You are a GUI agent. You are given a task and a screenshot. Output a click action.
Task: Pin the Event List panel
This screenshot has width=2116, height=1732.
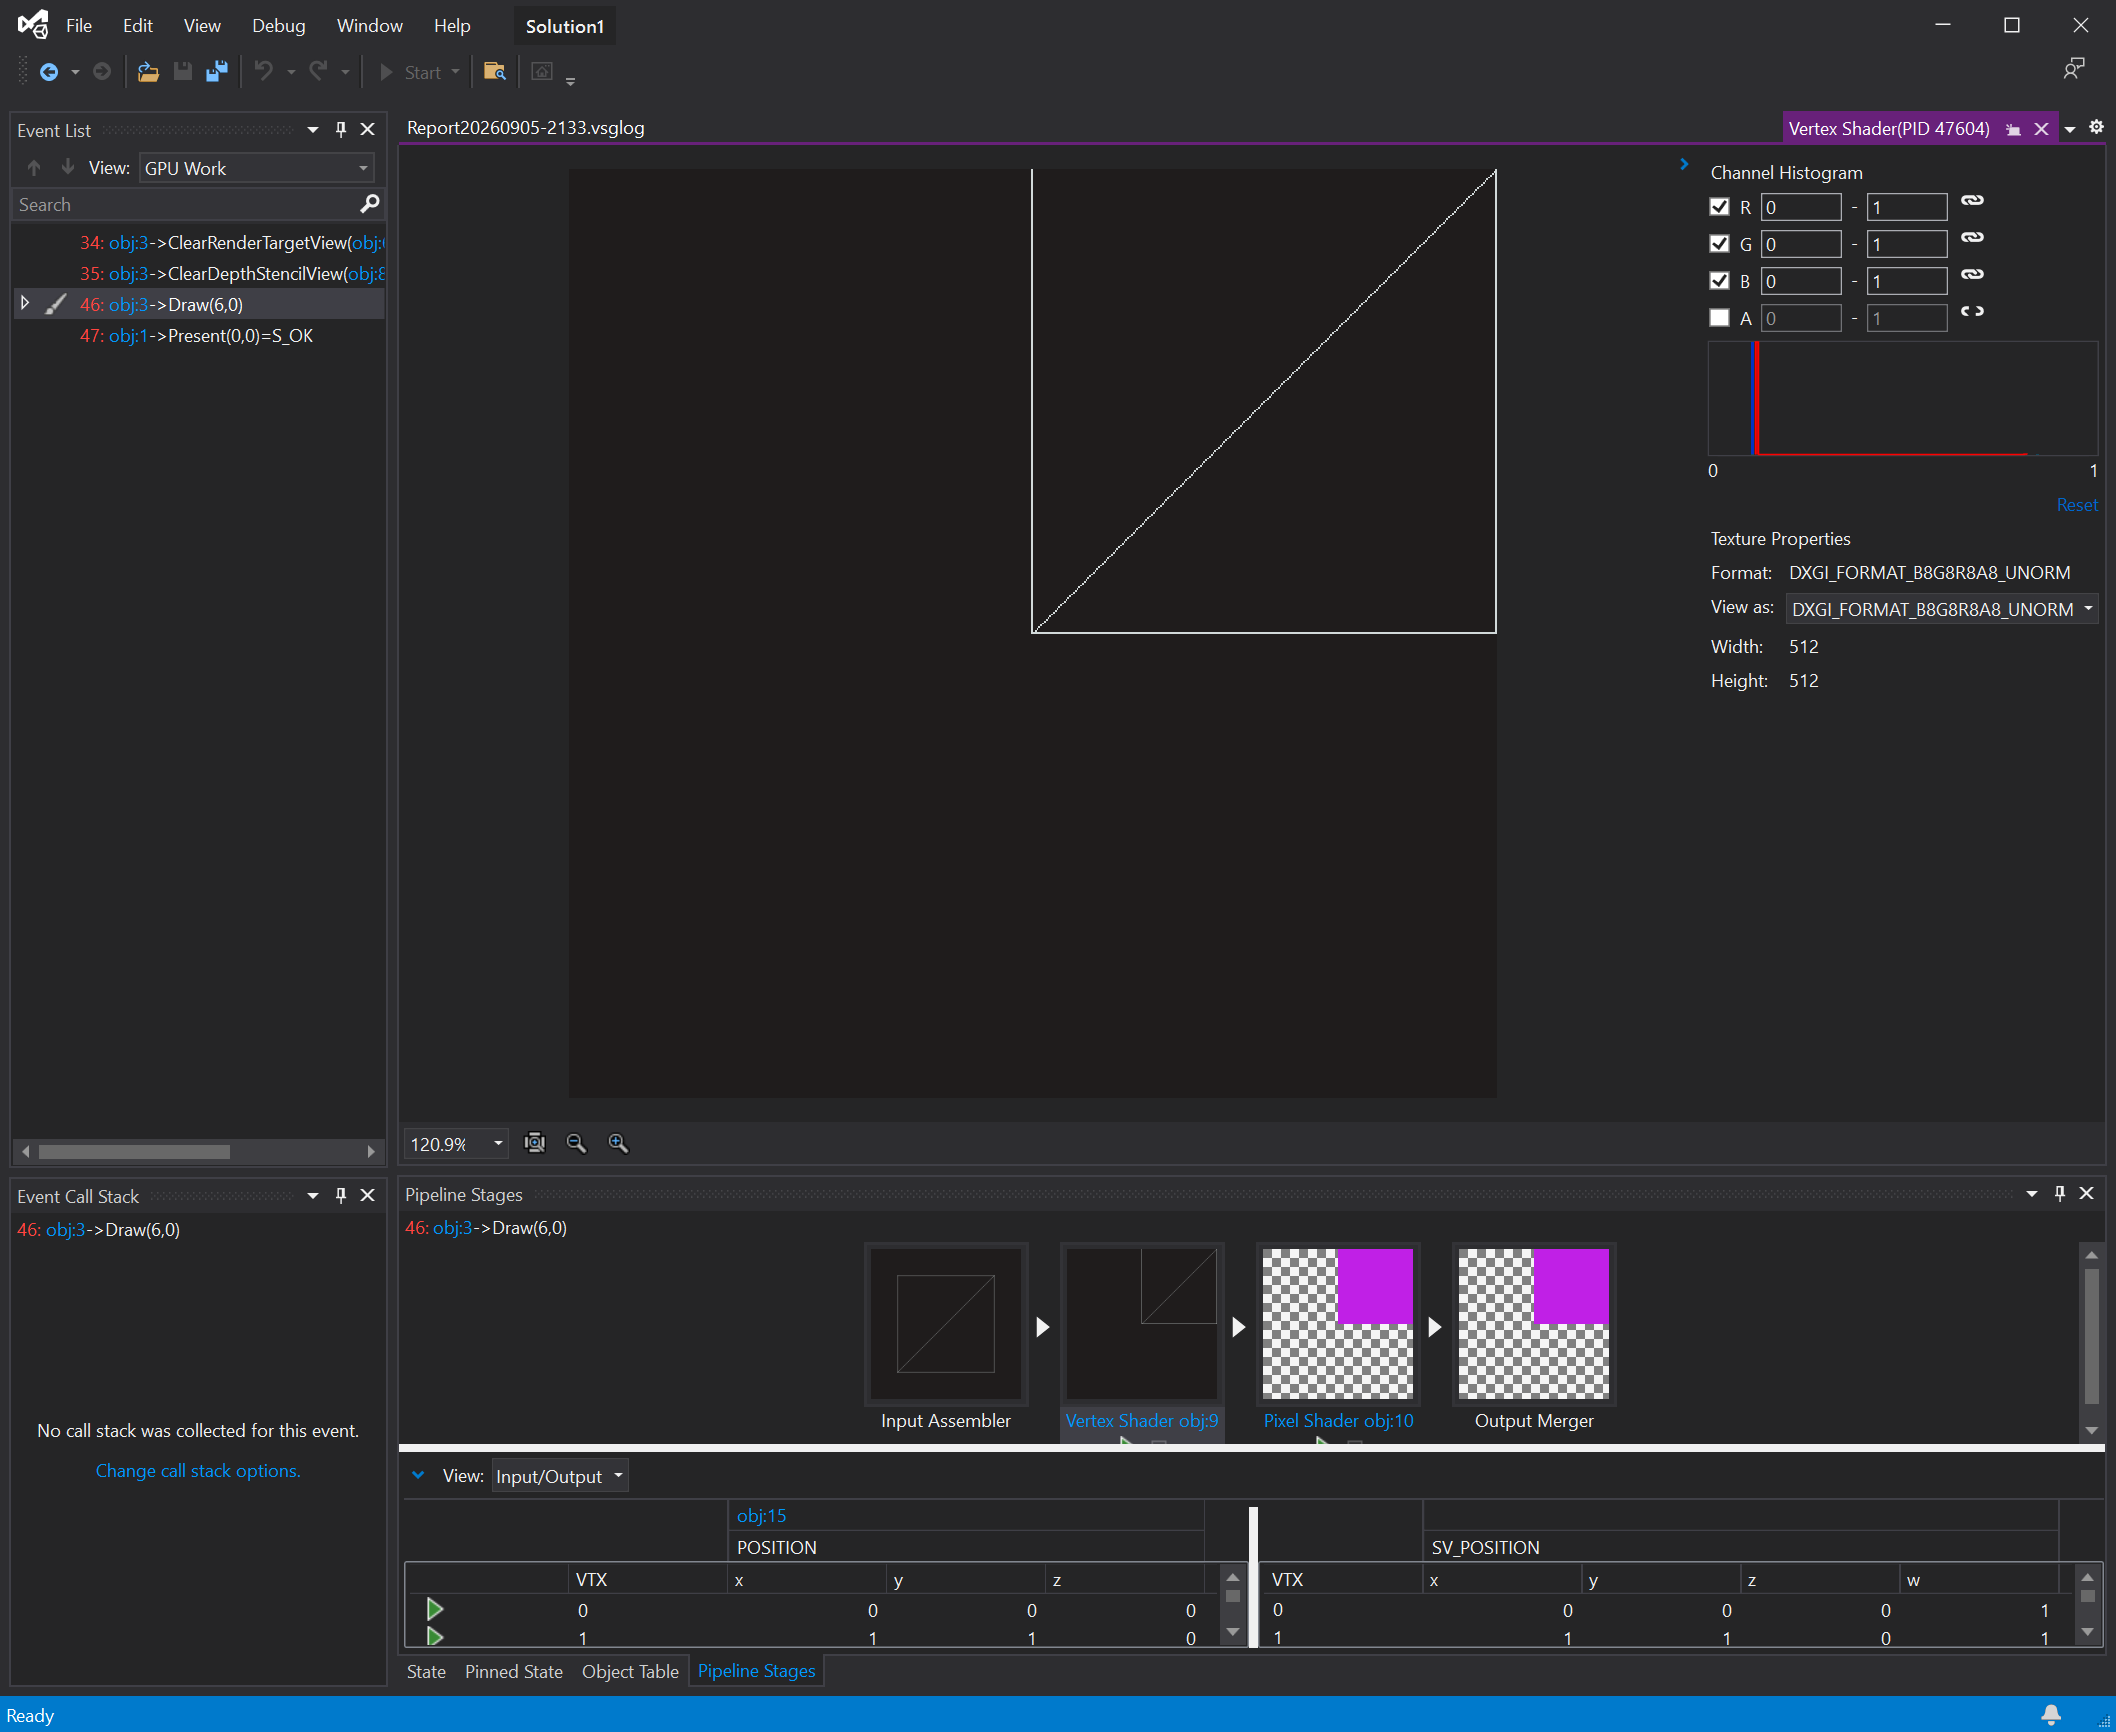(x=341, y=129)
